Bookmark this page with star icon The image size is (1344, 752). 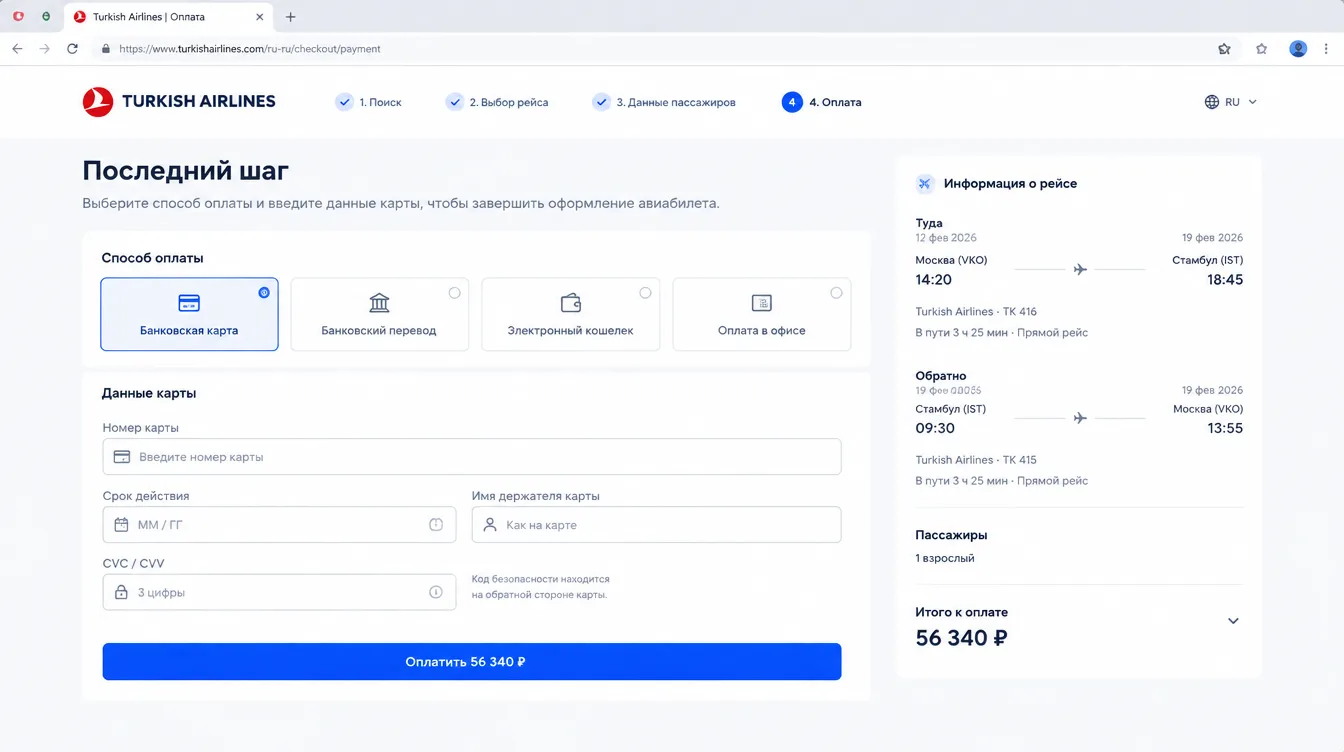pyautogui.click(x=1261, y=48)
